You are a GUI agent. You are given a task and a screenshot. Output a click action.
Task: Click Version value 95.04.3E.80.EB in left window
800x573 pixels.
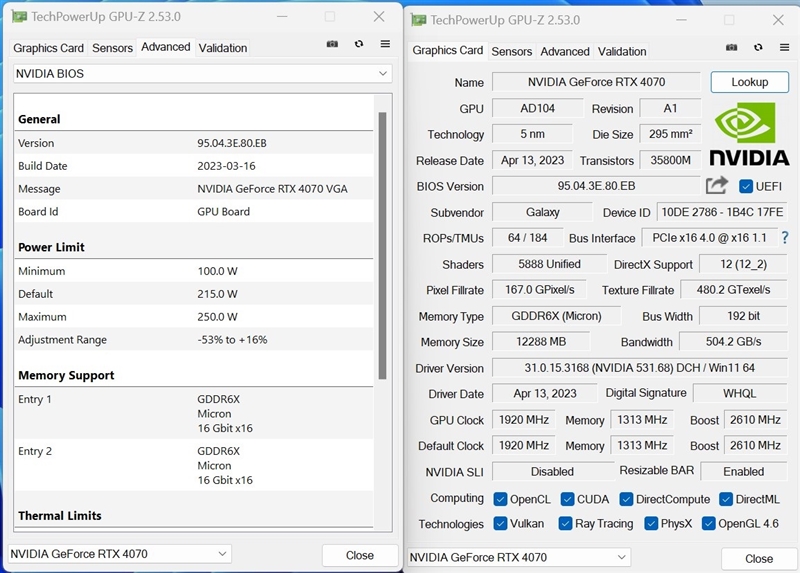[232, 143]
